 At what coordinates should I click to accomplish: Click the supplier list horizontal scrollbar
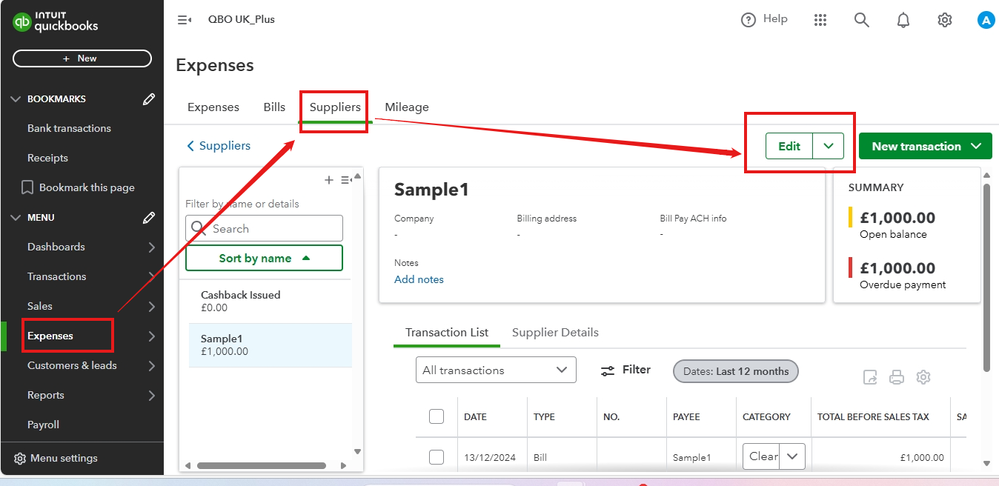[x=259, y=466]
